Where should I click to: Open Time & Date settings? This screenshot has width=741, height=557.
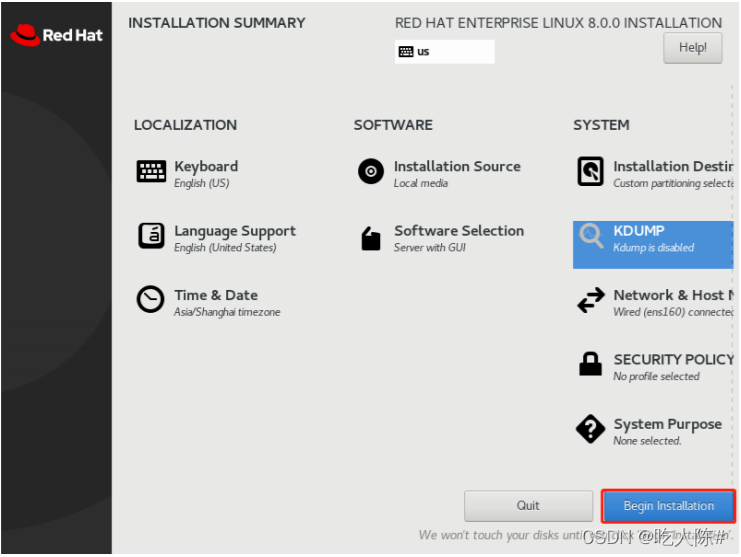216,295
